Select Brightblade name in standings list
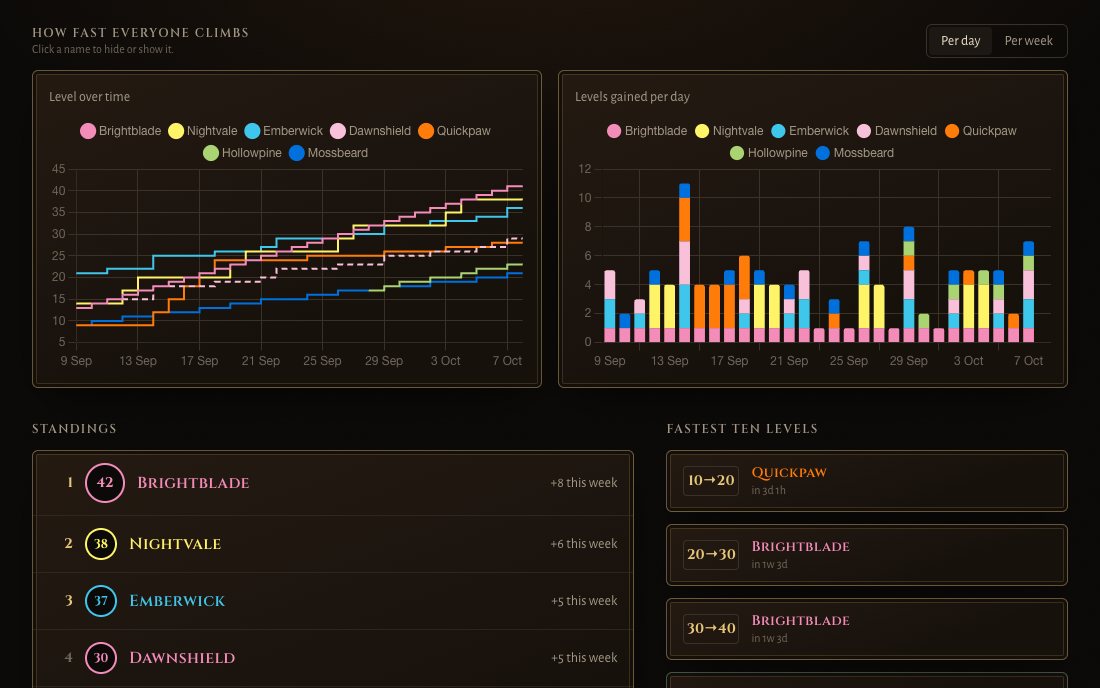 click(193, 483)
